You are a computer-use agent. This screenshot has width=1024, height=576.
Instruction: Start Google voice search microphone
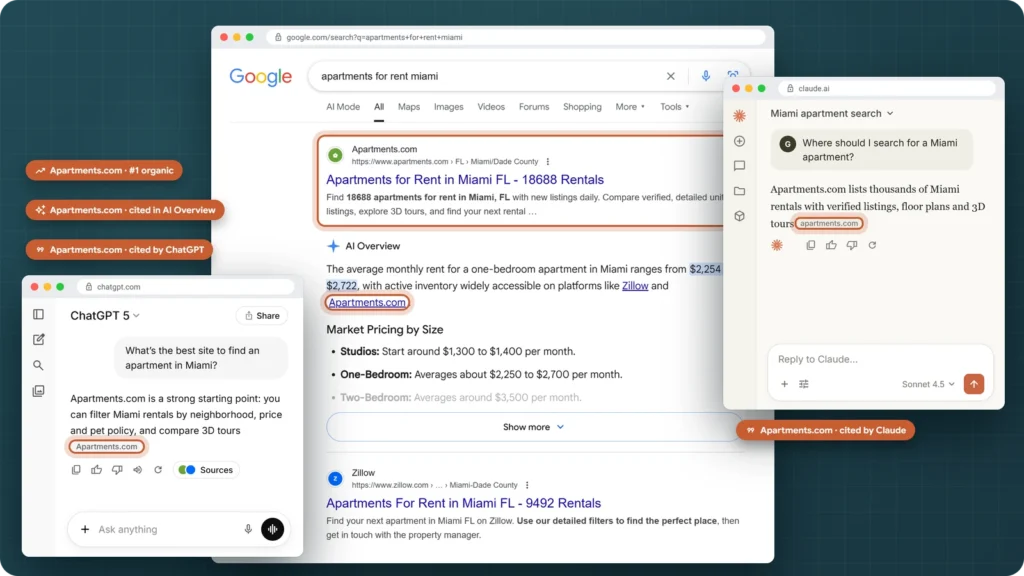pos(705,76)
